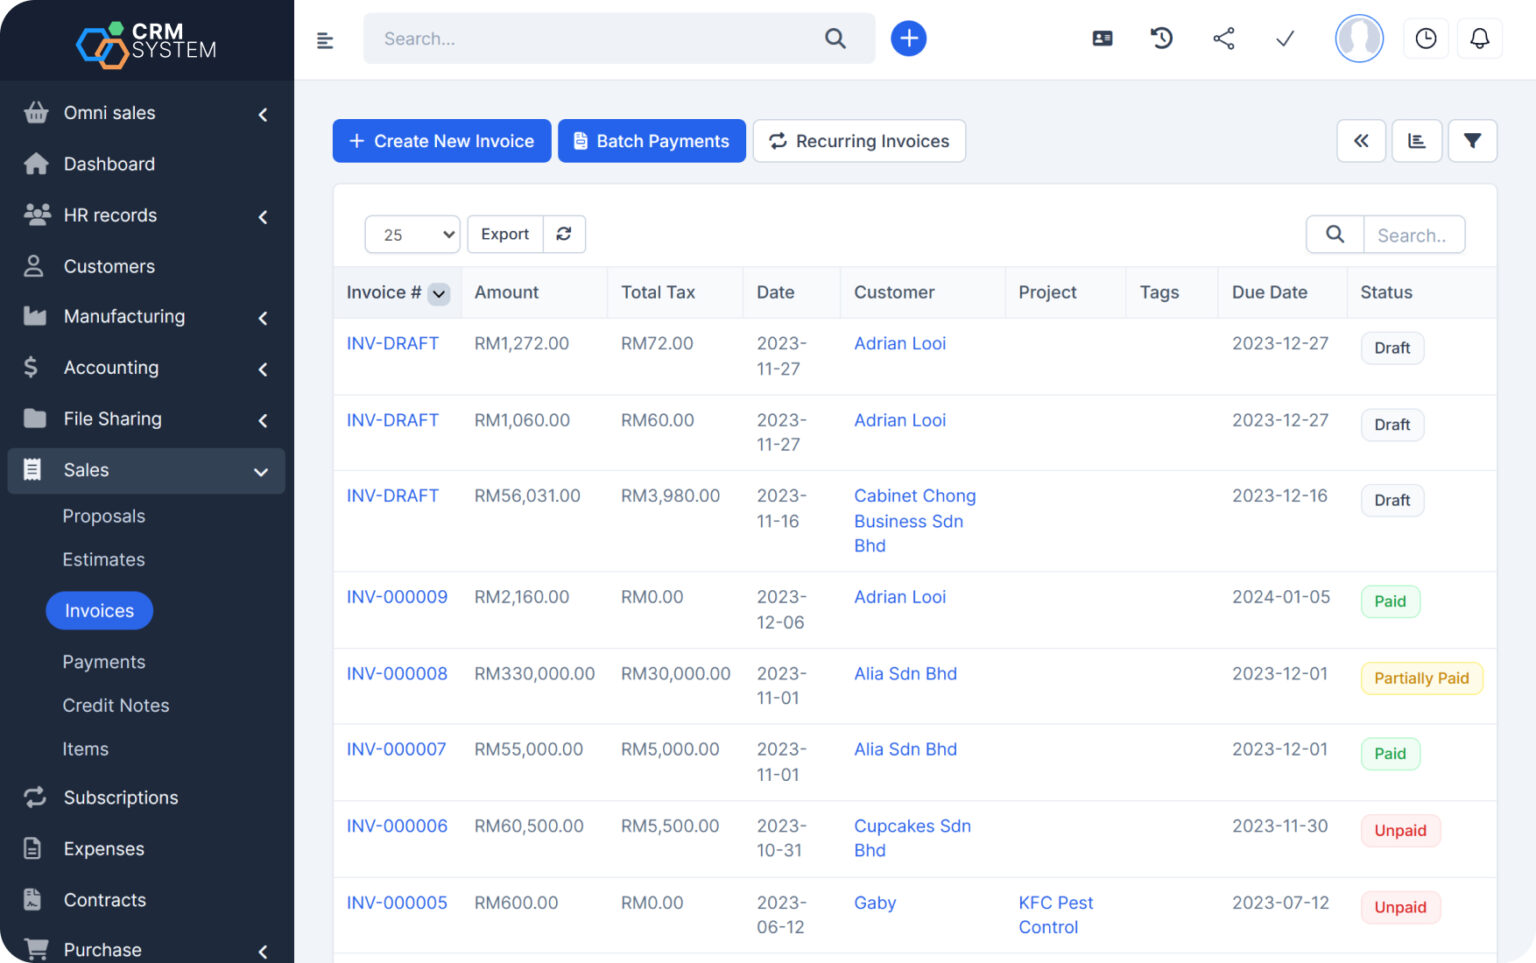Image resolution: width=1536 pixels, height=963 pixels.
Task: Open Payments in the Sales submenu
Action: point(104,662)
